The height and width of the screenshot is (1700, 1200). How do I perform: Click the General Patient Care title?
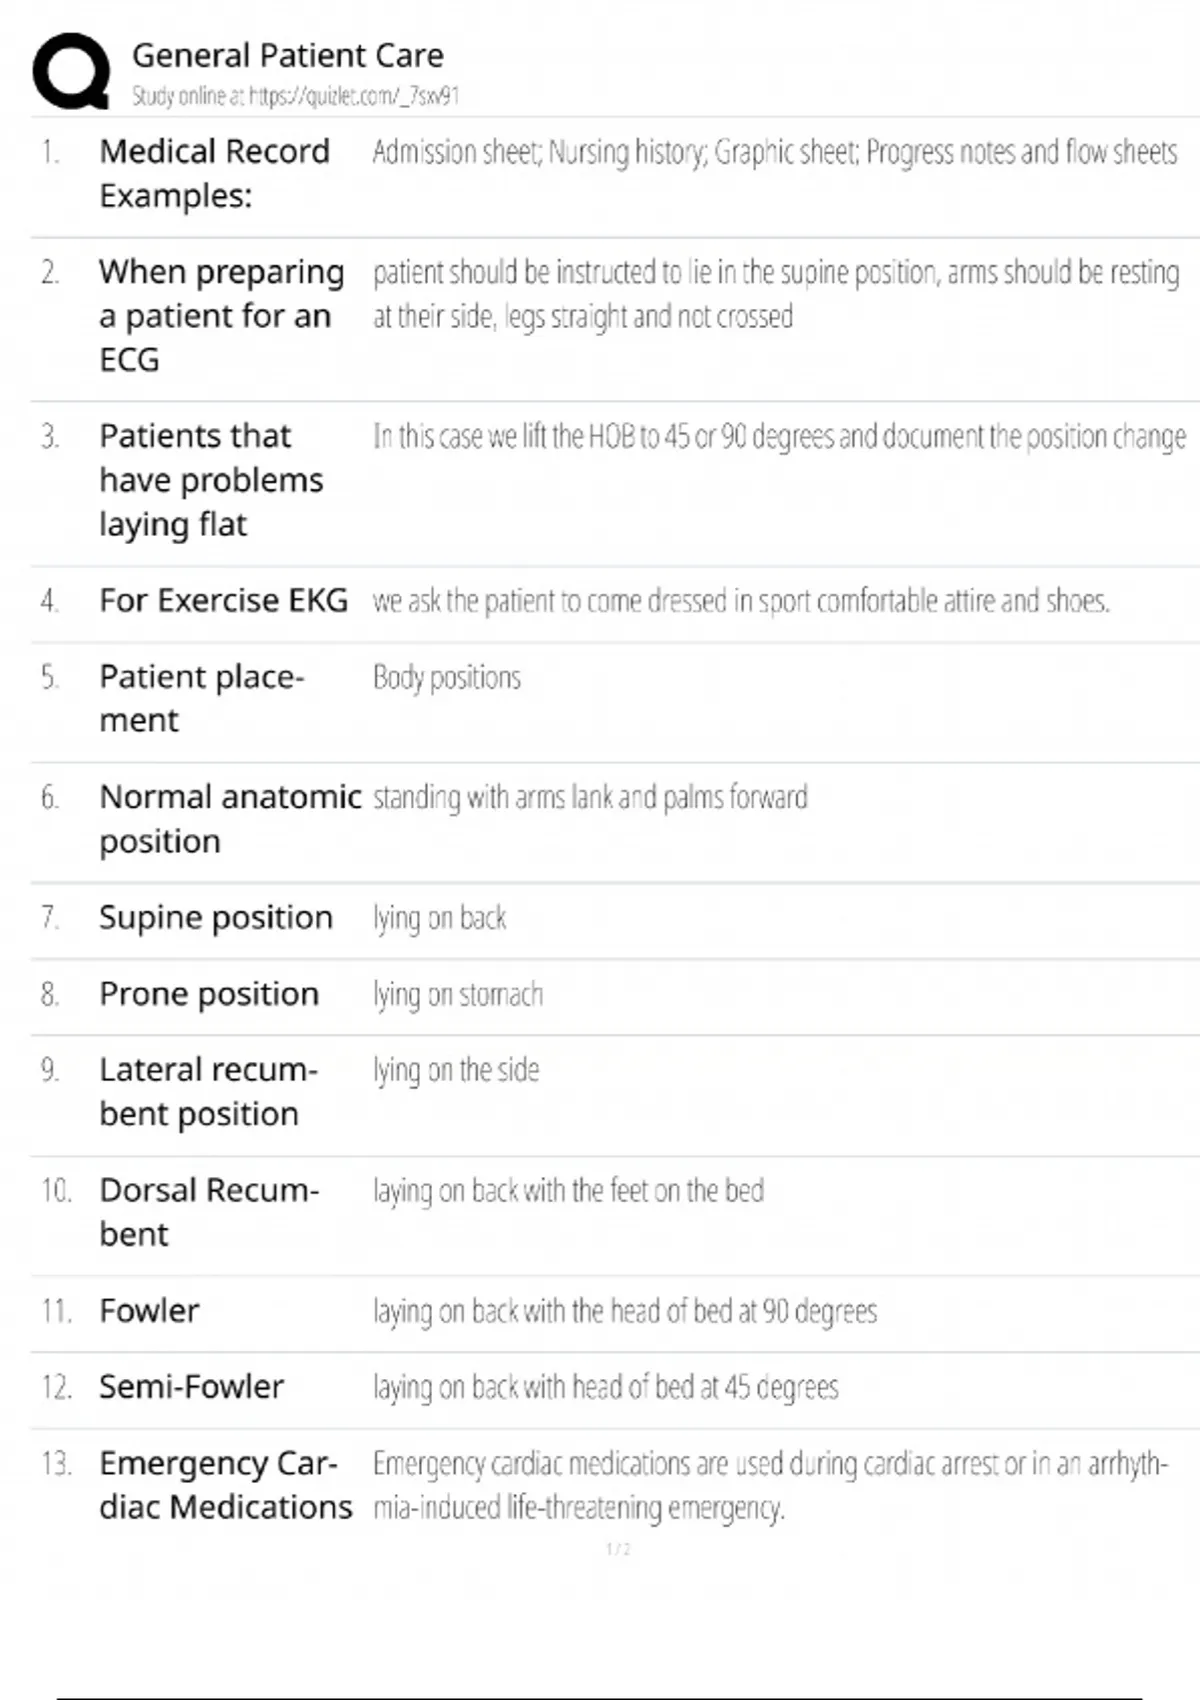click(287, 55)
